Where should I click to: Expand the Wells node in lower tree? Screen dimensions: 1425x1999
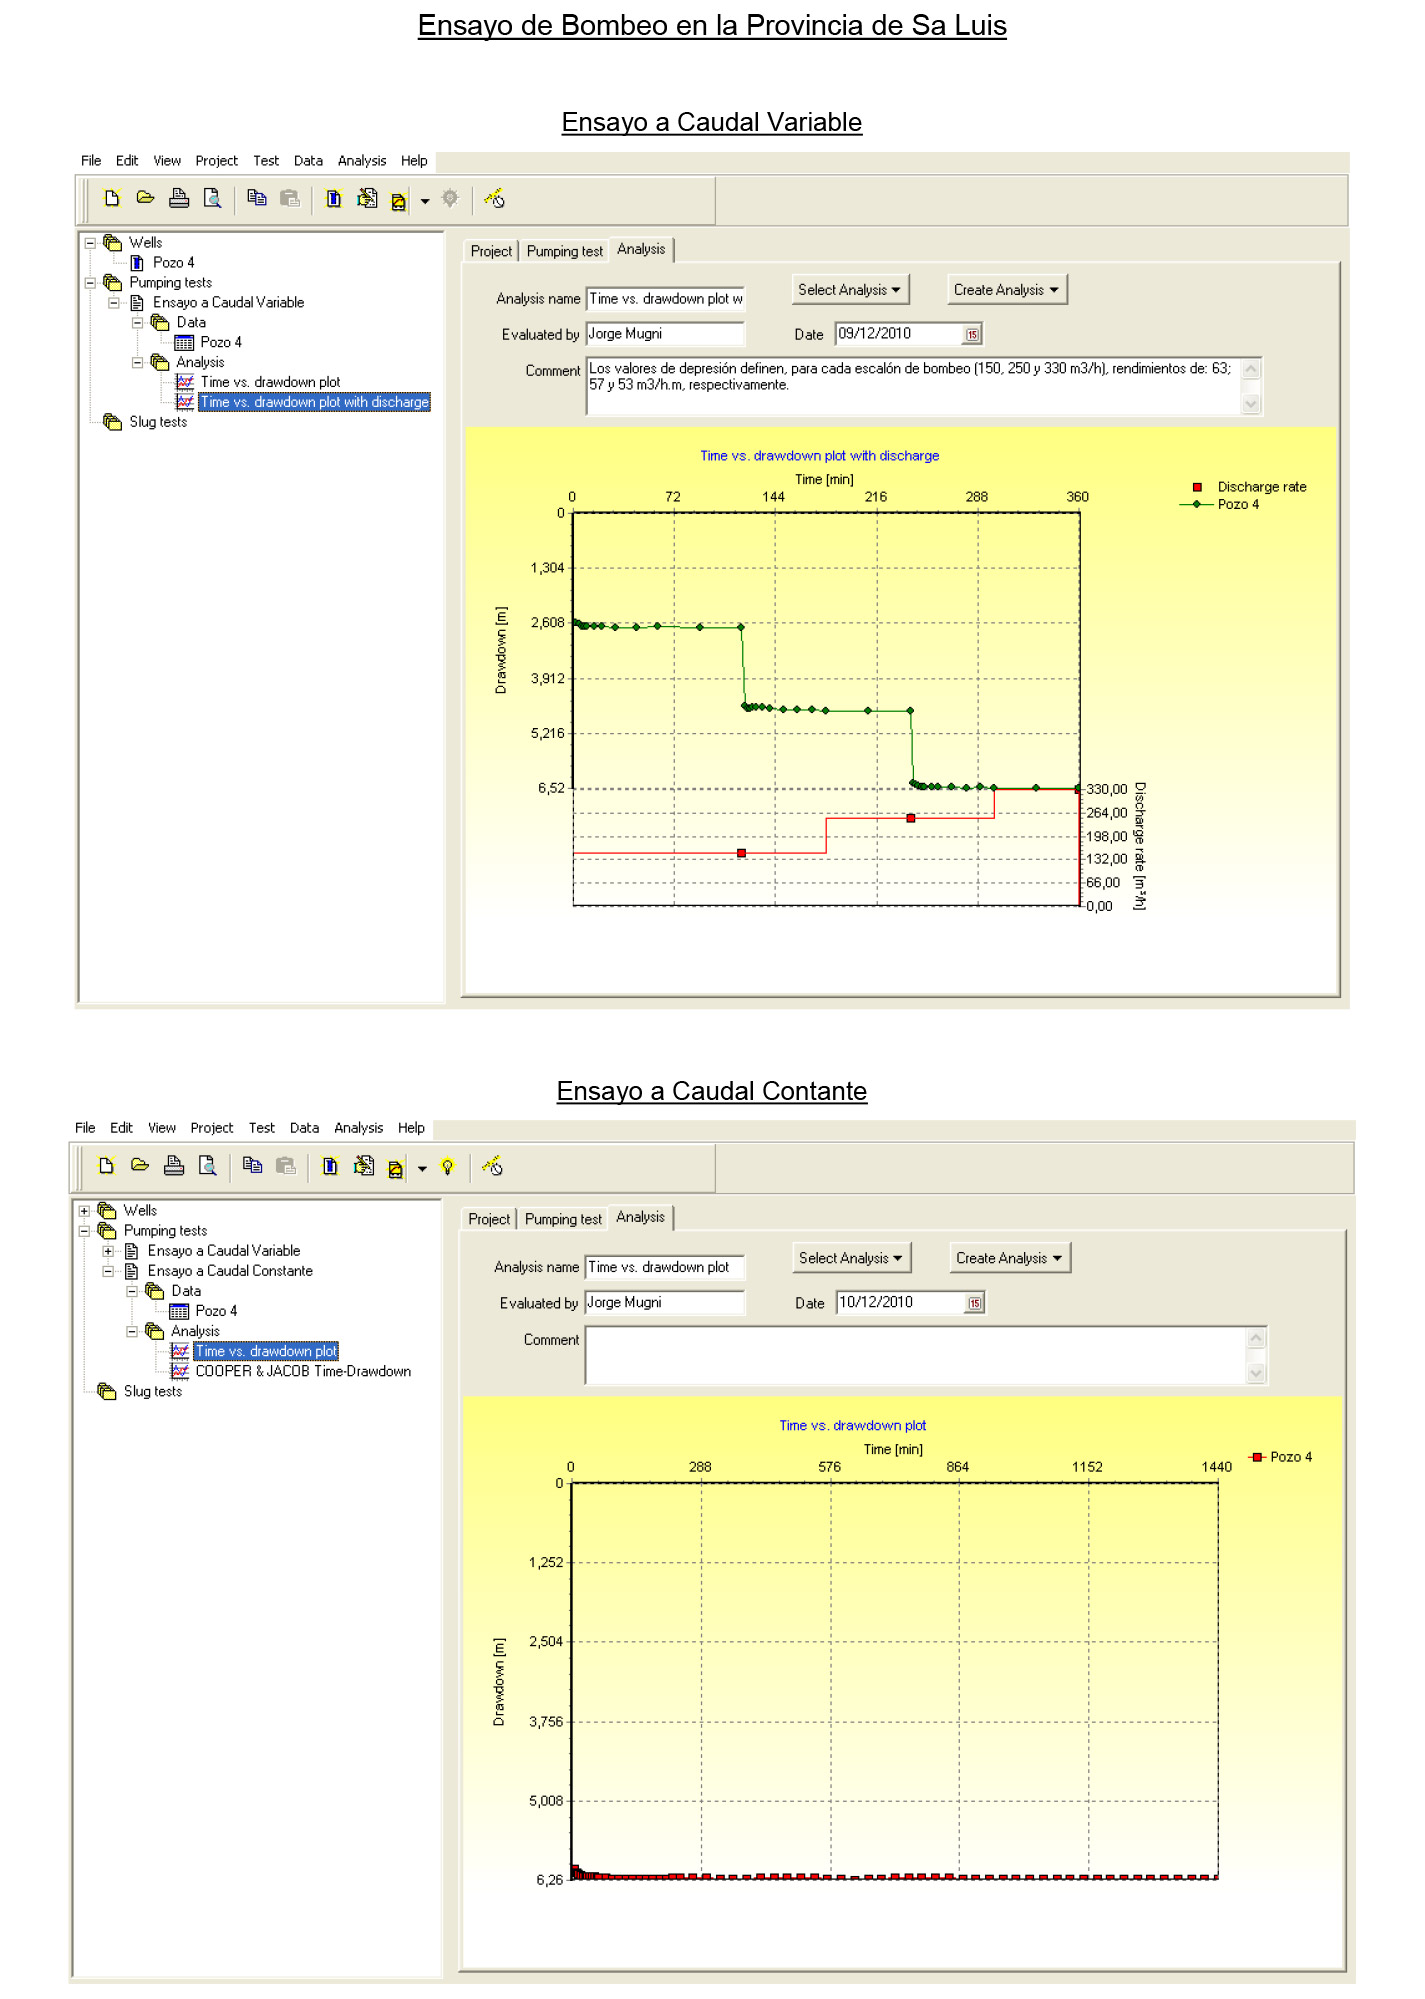[x=84, y=1211]
